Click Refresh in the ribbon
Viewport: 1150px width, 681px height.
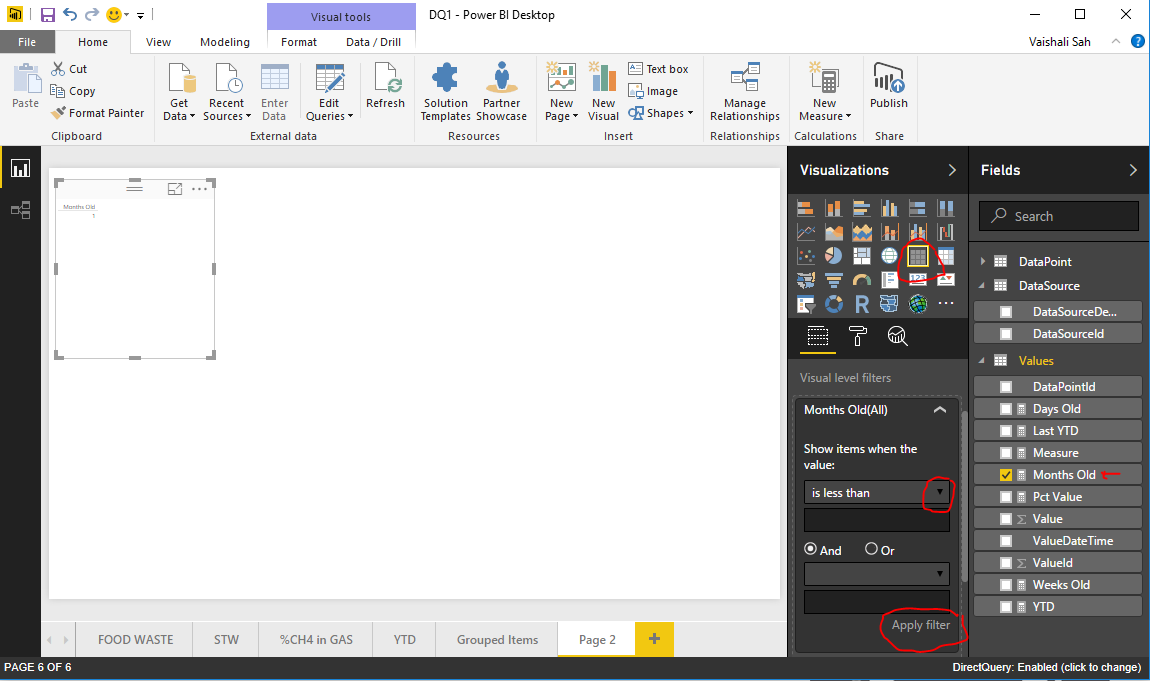coord(385,86)
